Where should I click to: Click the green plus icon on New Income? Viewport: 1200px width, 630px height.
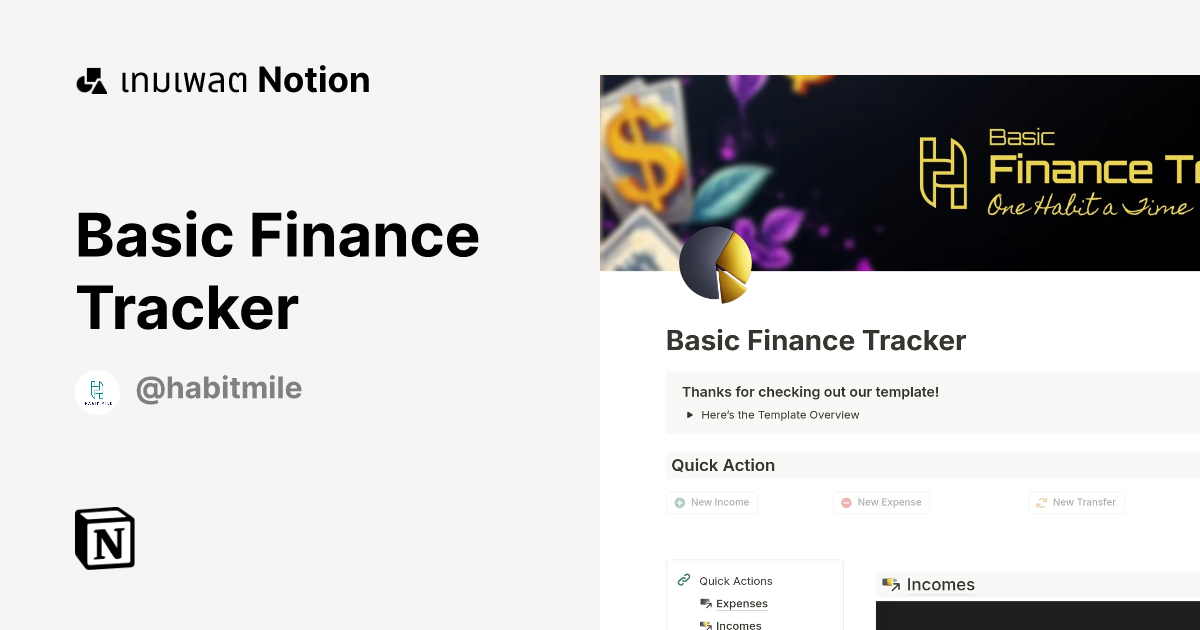[x=679, y=502]
